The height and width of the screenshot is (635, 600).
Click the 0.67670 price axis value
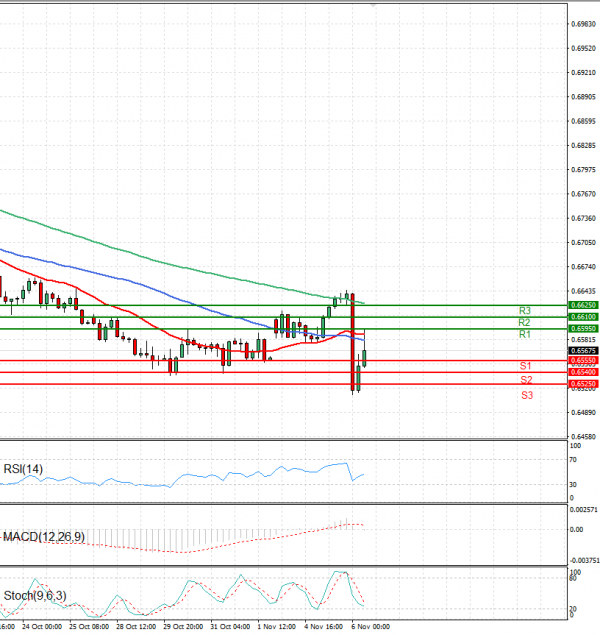point(583,194)
